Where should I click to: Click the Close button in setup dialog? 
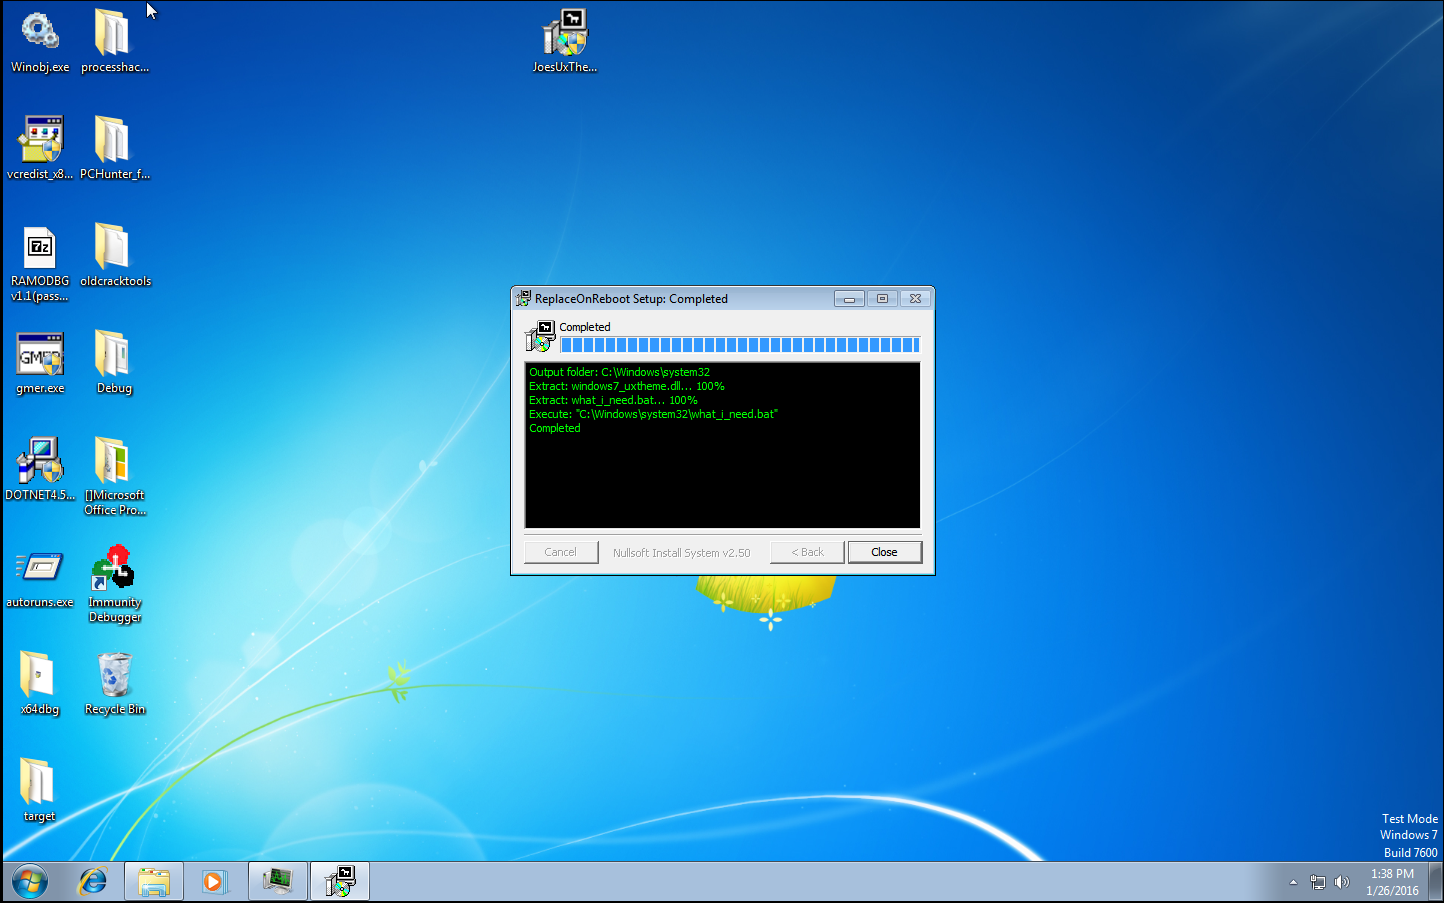click(884, 552)
